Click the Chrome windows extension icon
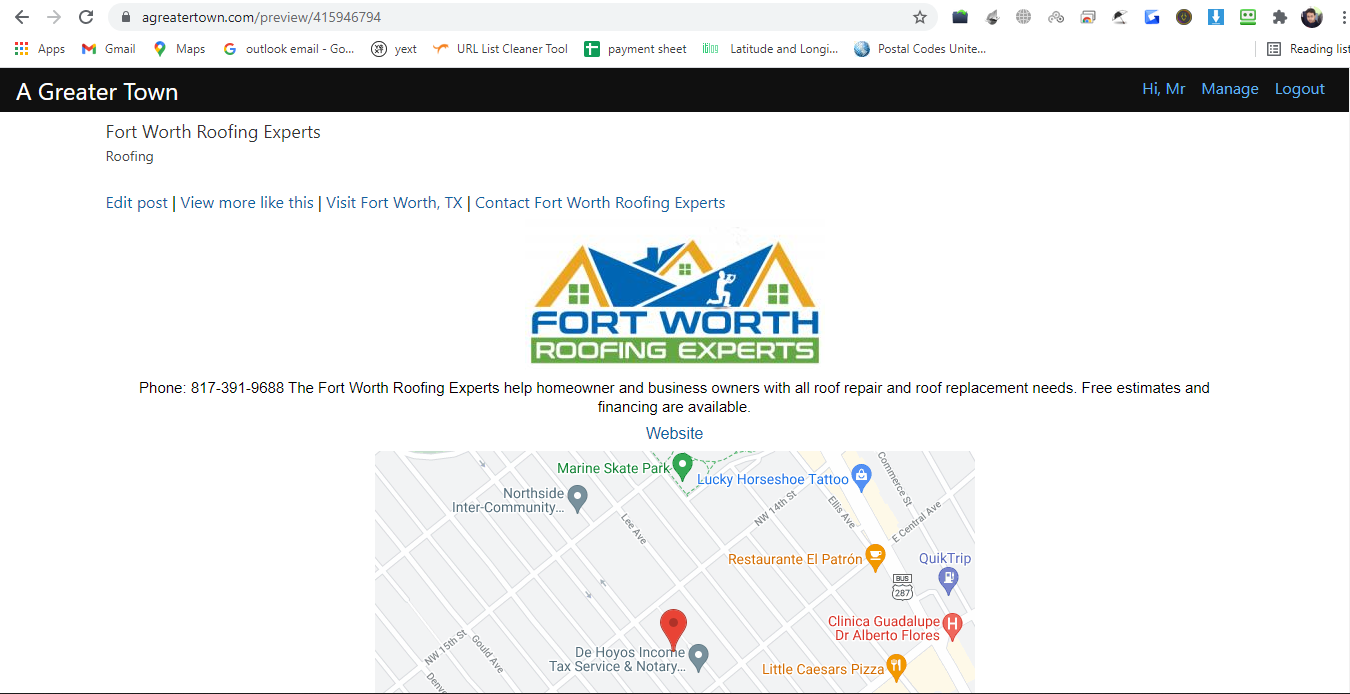Screen dimensions: 1350x694 (x=1088, y=17)
